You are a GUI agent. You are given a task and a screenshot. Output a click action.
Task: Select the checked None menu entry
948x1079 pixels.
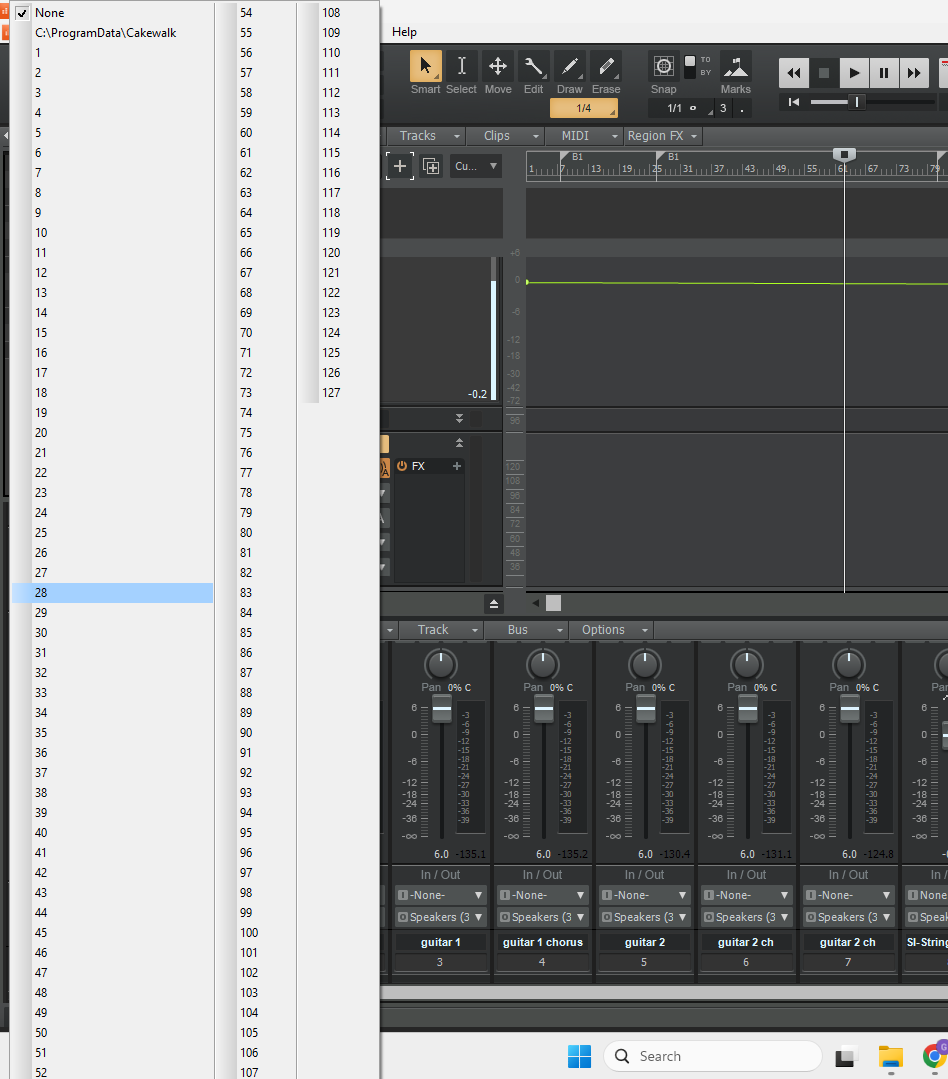click(113, 12)
